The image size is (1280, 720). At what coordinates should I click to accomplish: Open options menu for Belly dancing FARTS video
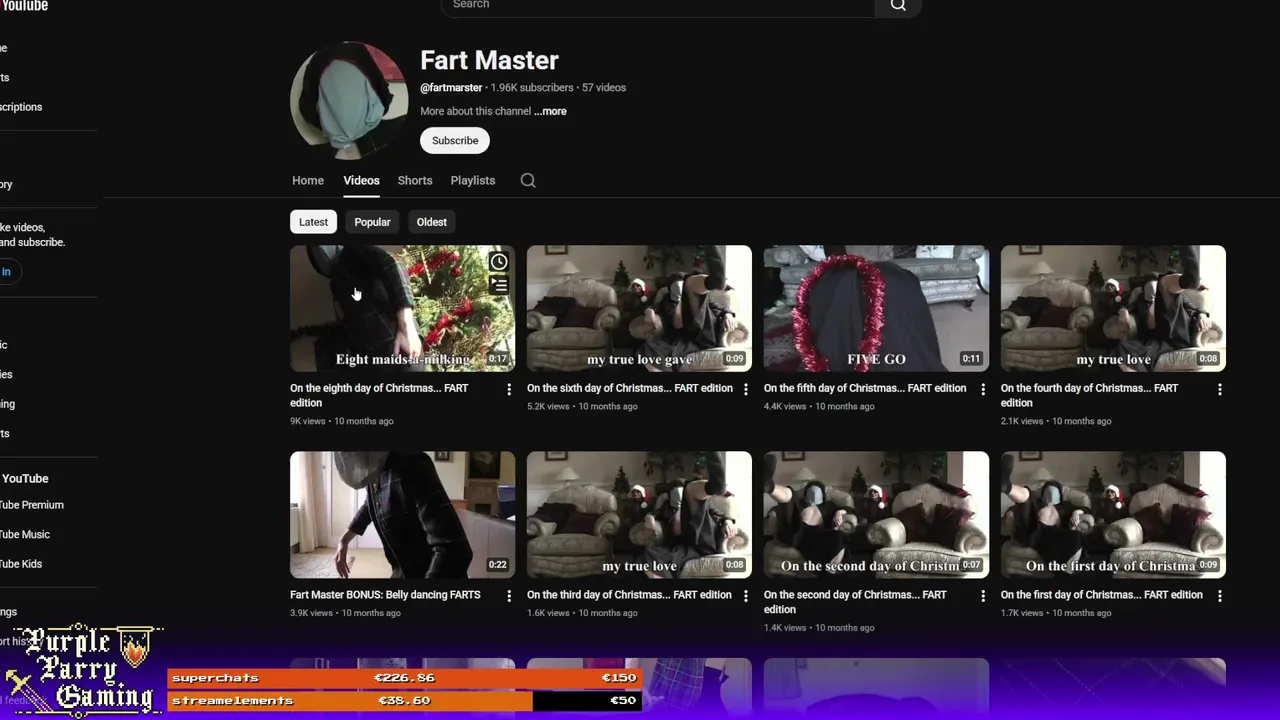click(x=508, y=596)
